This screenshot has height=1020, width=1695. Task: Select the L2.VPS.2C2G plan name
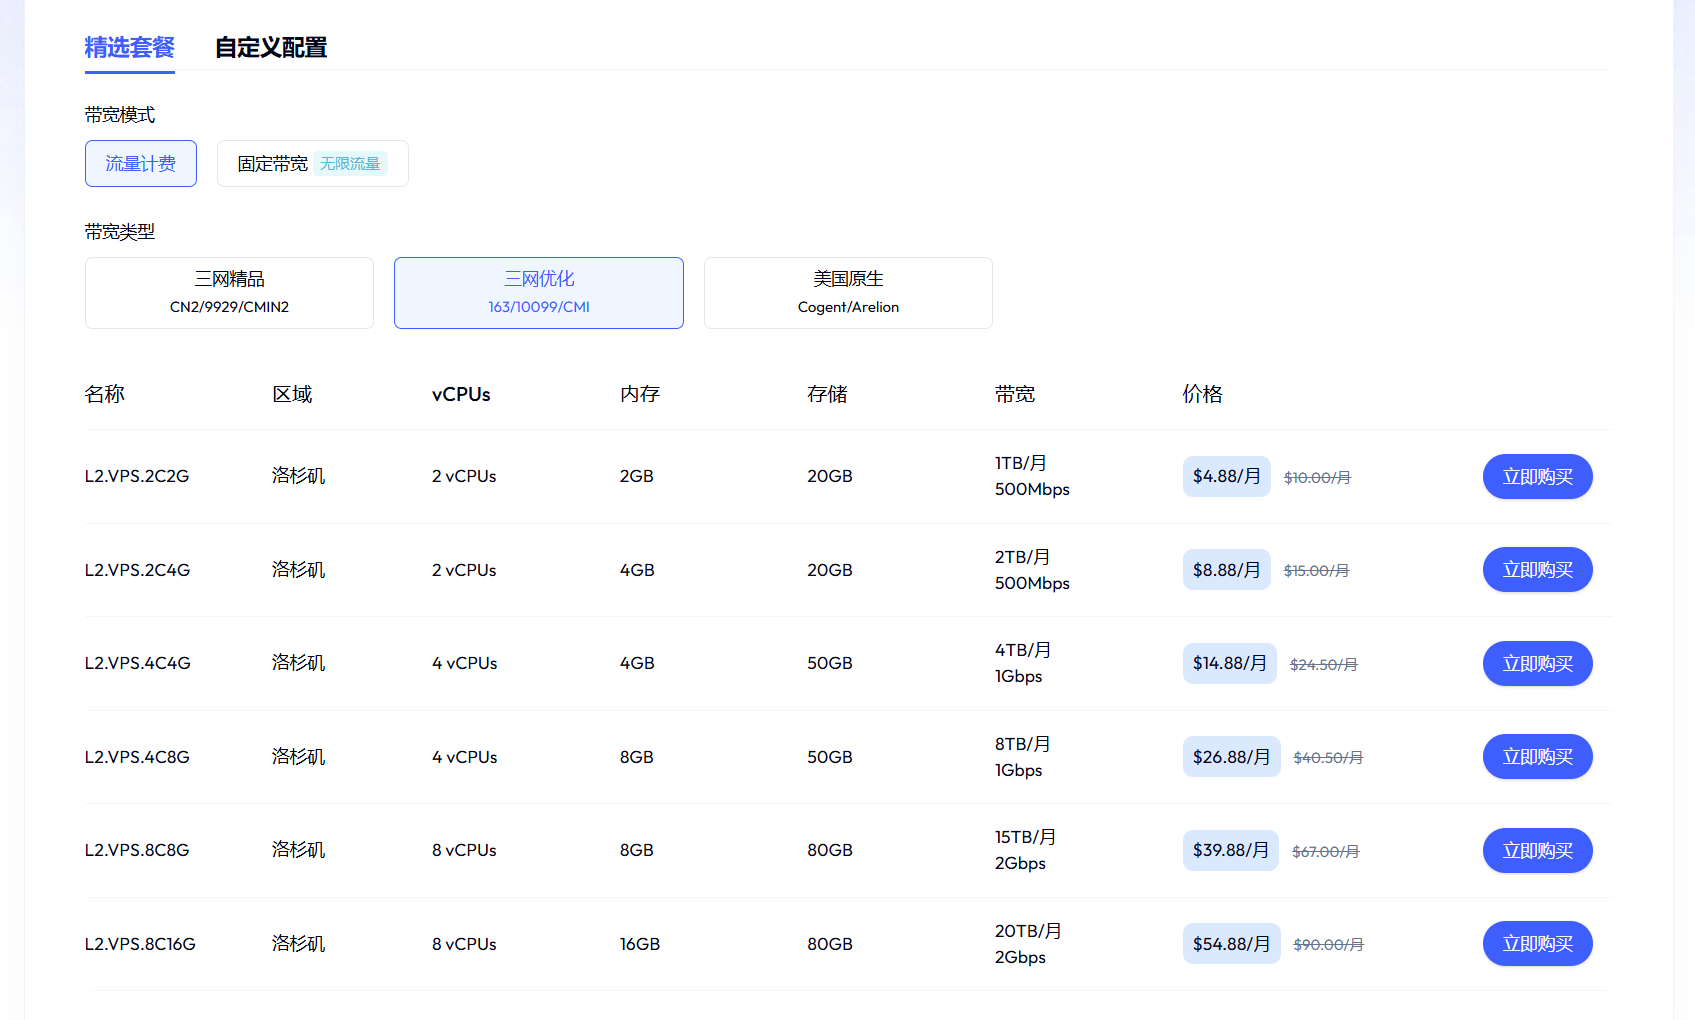tap(137, 477)
